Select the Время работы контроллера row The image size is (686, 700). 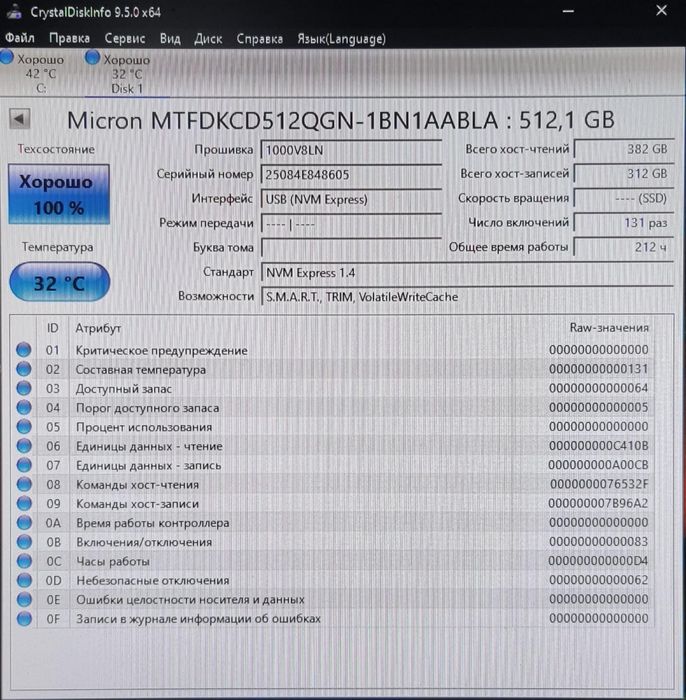point(333,523)
